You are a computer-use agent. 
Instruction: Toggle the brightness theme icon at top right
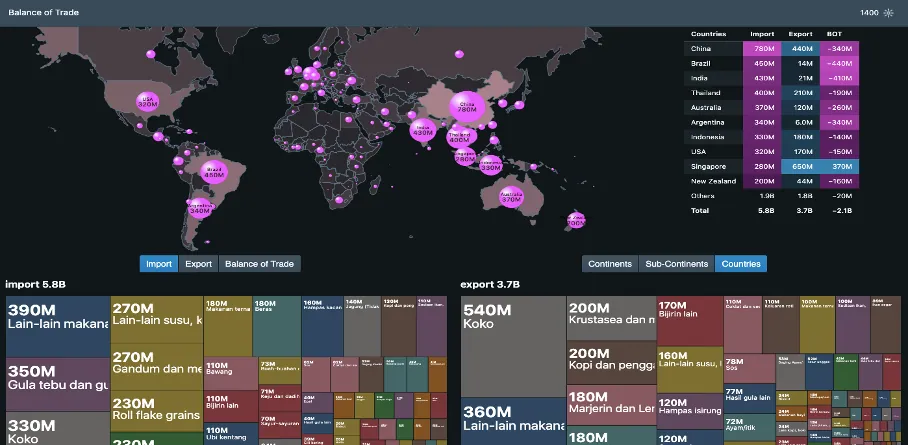(x=888, y=13)
